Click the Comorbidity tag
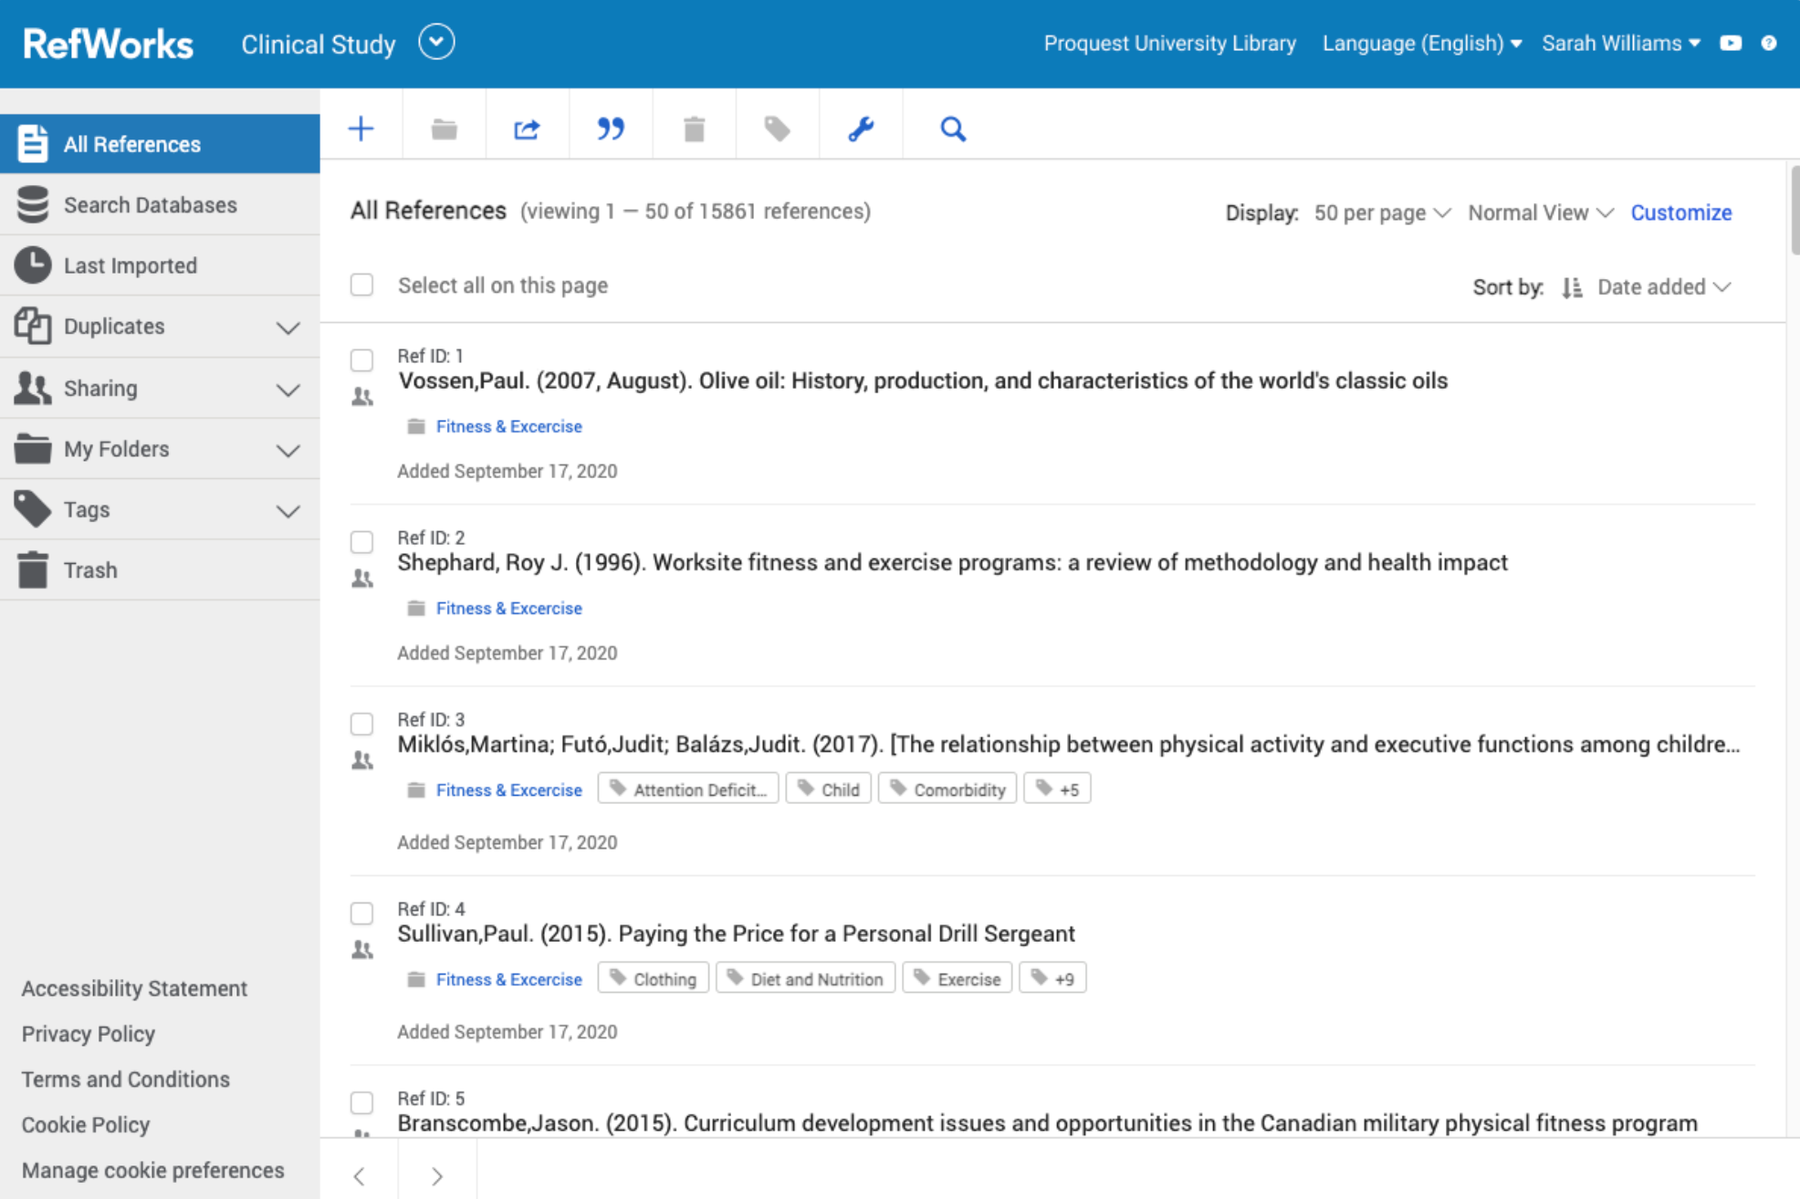 click(x=948, y=789)
